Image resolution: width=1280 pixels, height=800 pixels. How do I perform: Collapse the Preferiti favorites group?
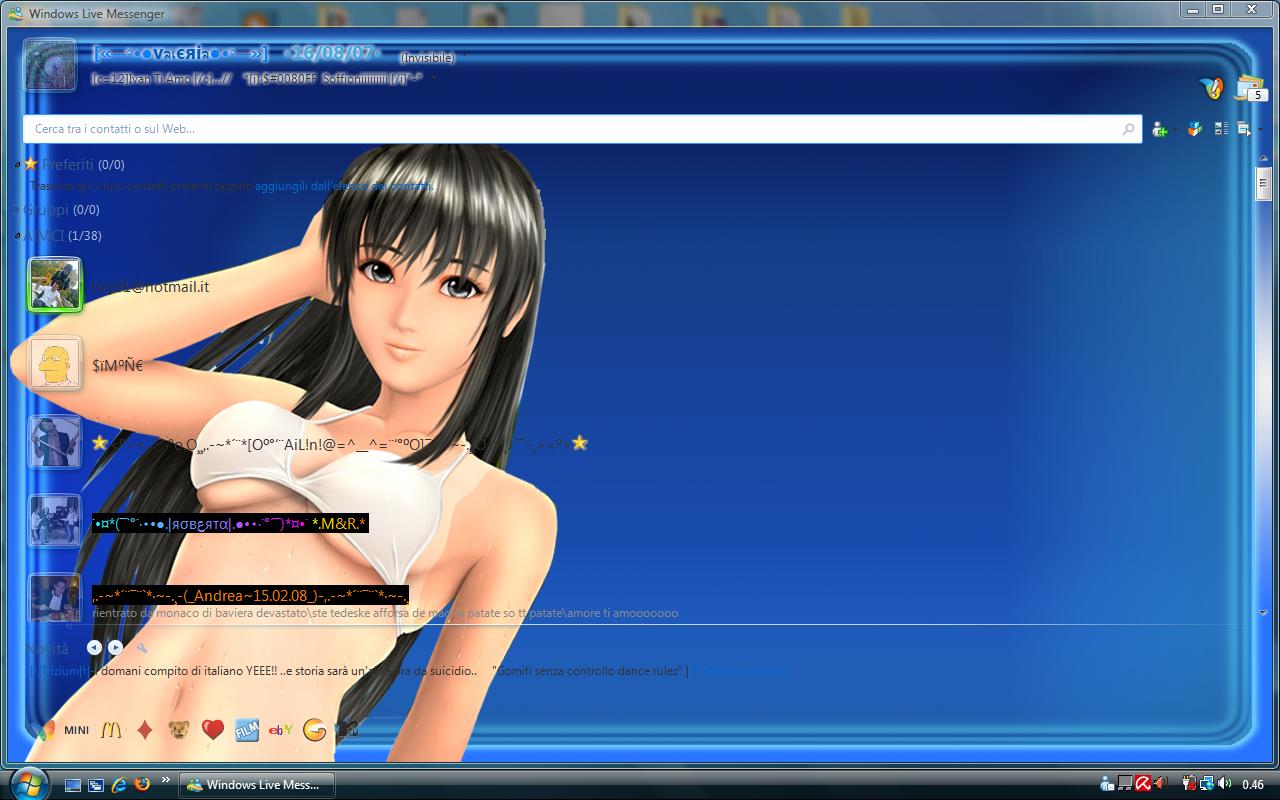[x=18, y=165]
